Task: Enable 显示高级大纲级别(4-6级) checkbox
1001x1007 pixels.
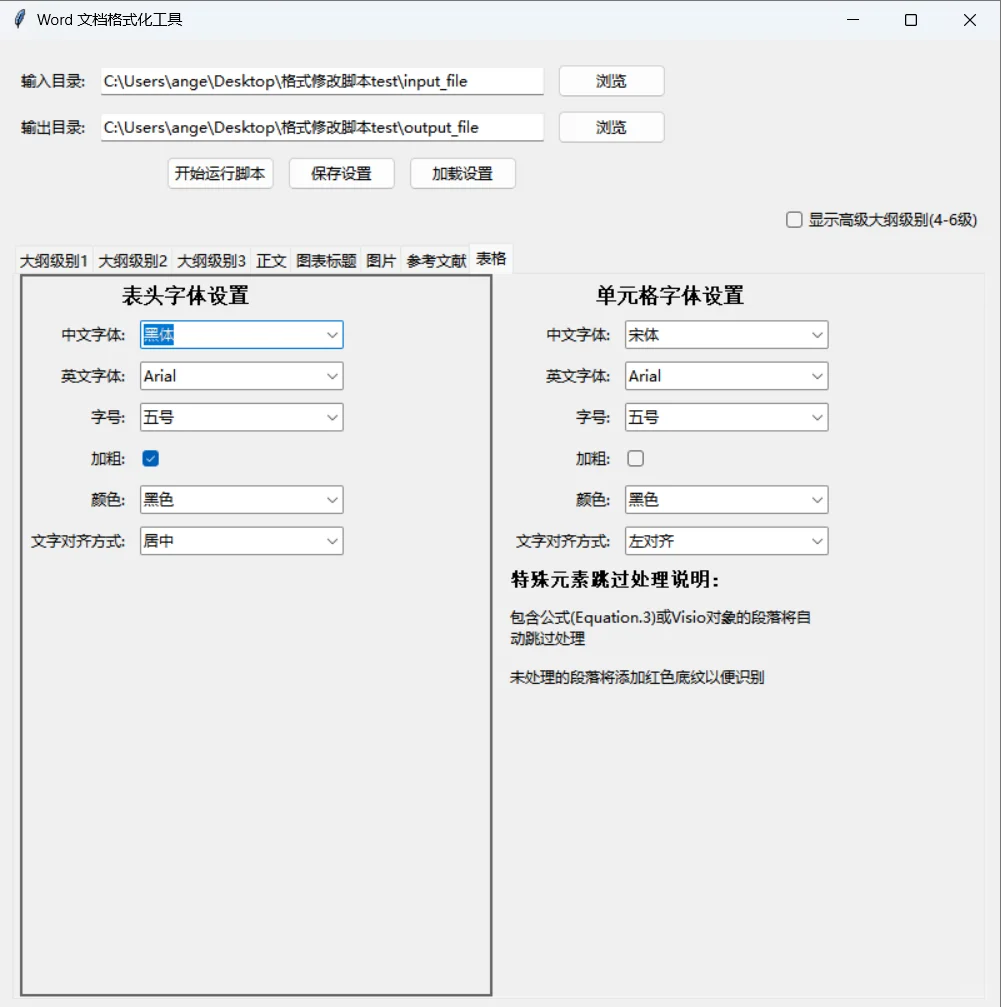Action: click(x=795, y=220)
